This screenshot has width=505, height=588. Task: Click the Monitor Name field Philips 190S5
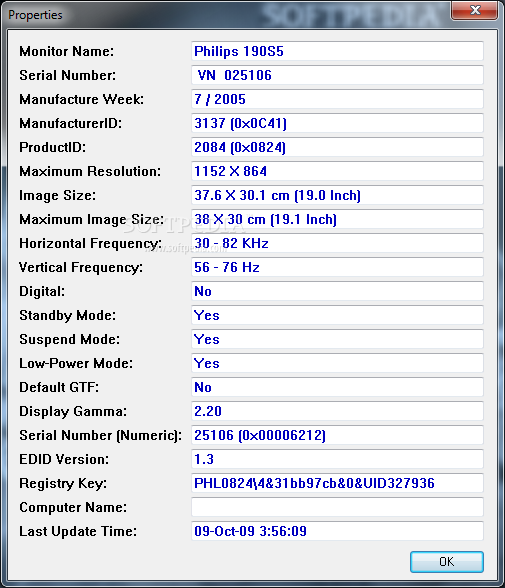click(337, 51)
